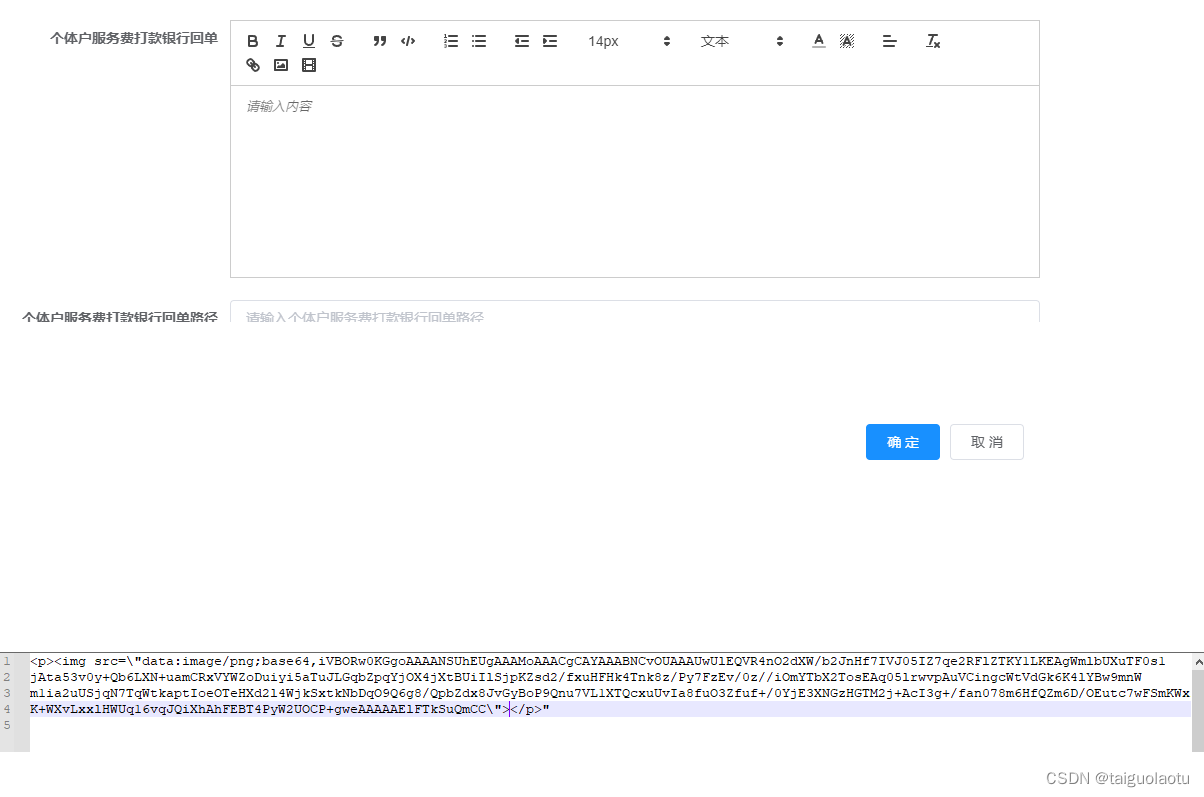Open the text color picker
This screenshot has height=797, width=1204.
click(x=819, y=41)
